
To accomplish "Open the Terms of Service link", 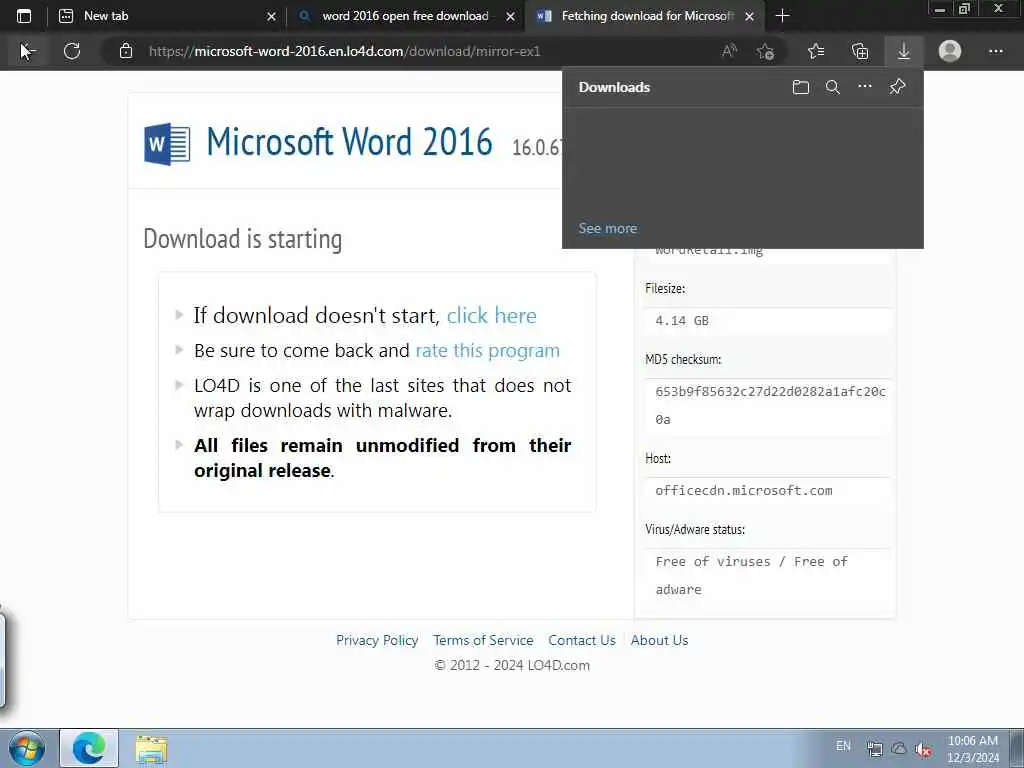I will coord(483,640).
